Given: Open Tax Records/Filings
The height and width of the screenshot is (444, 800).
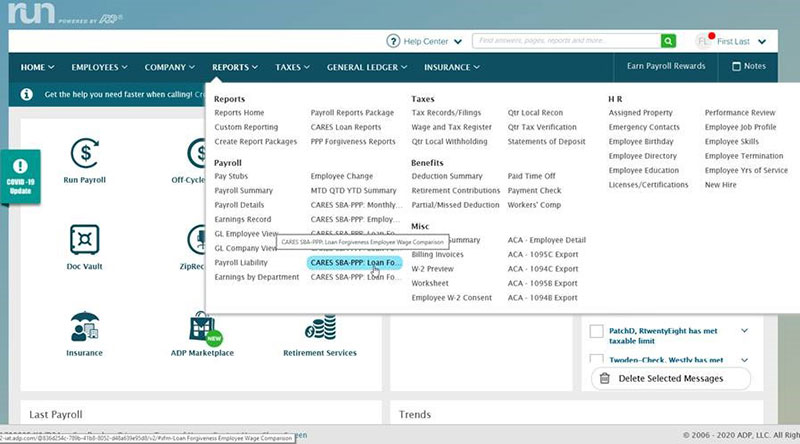Looking at the screenshot, I should [x=446, y=113].
